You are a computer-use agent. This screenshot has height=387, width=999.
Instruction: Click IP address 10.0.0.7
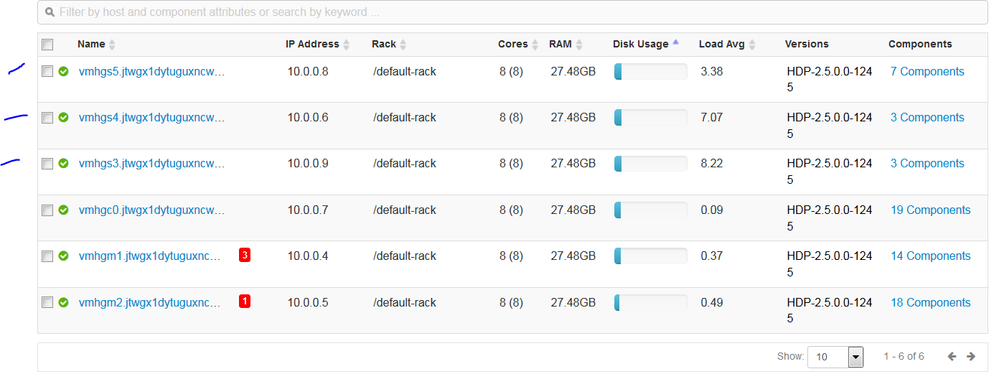click(308, 210)
